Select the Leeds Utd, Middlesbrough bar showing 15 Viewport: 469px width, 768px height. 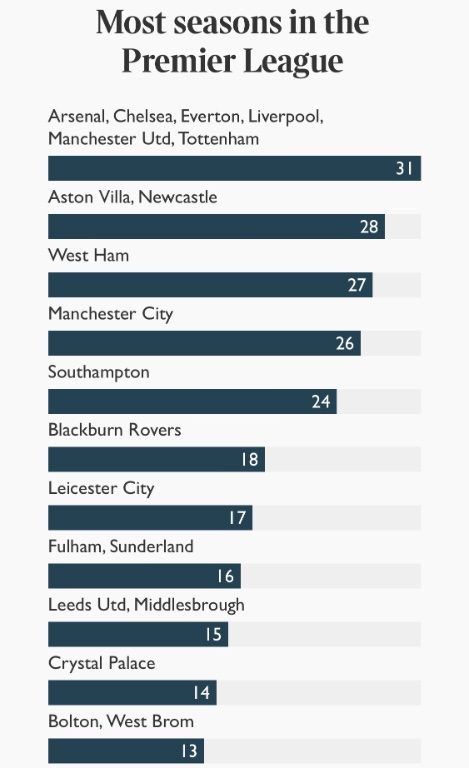tap(138, 634)
